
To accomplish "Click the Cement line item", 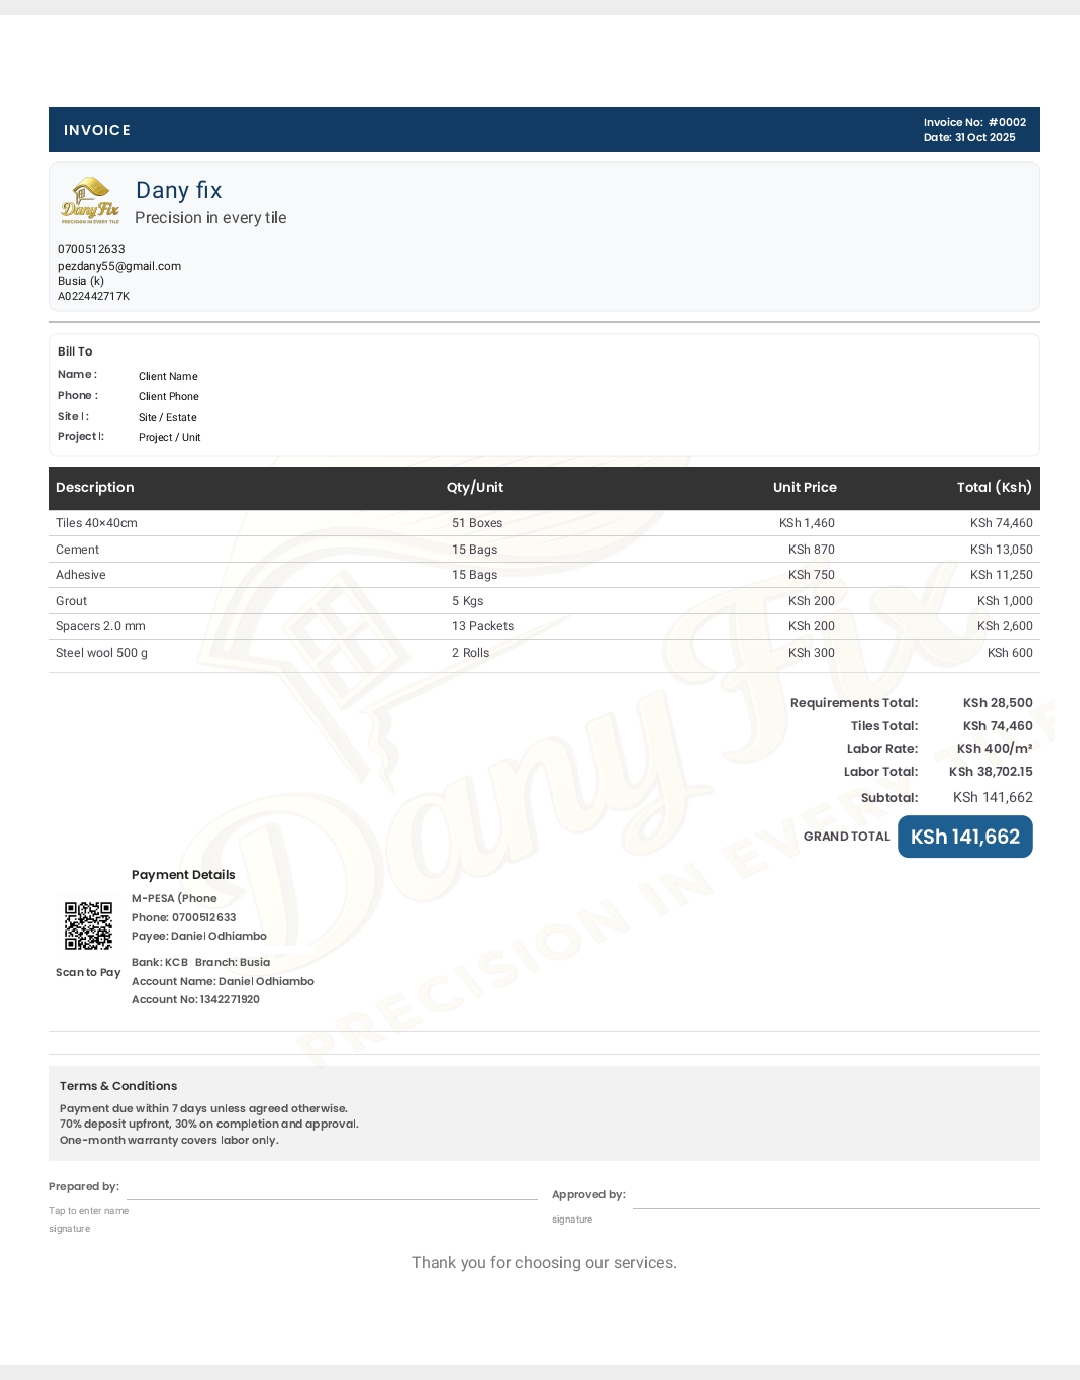I will pyautogui.click(x=77, y=549).
